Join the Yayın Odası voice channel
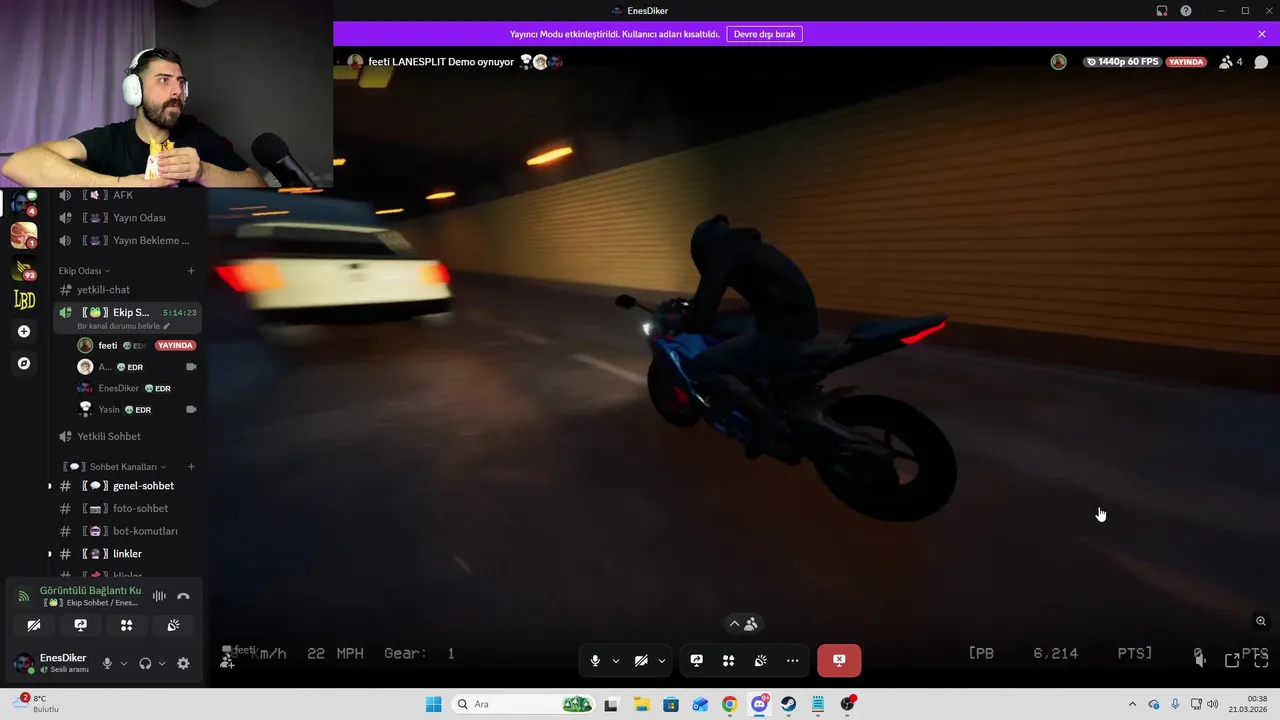Screen dimensions: 1280x720 [x=128, y=218]
